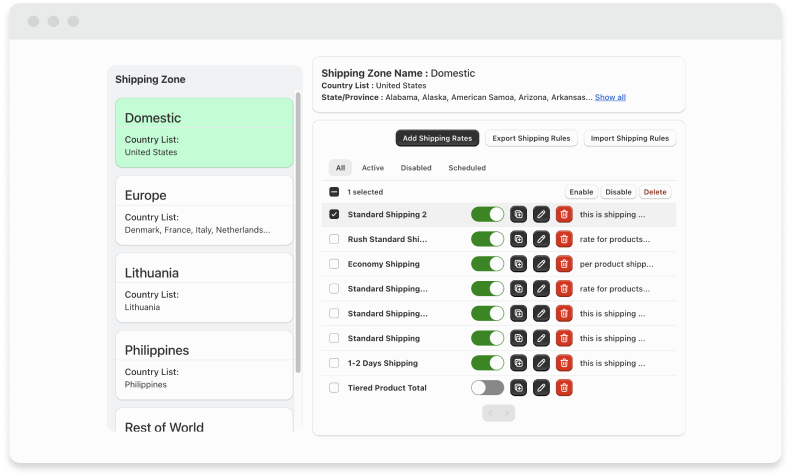788x476 pixels.
Task: Duplicate the Standard Shipping 2 rate
Action: click(x=518, y=214)
